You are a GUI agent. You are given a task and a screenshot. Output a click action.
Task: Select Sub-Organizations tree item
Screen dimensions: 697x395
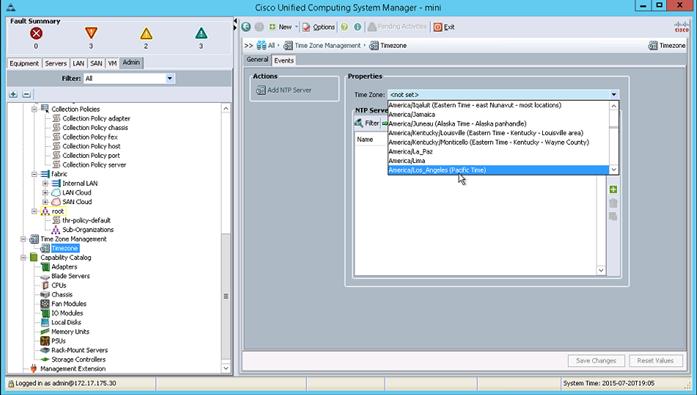pos(88,230)
